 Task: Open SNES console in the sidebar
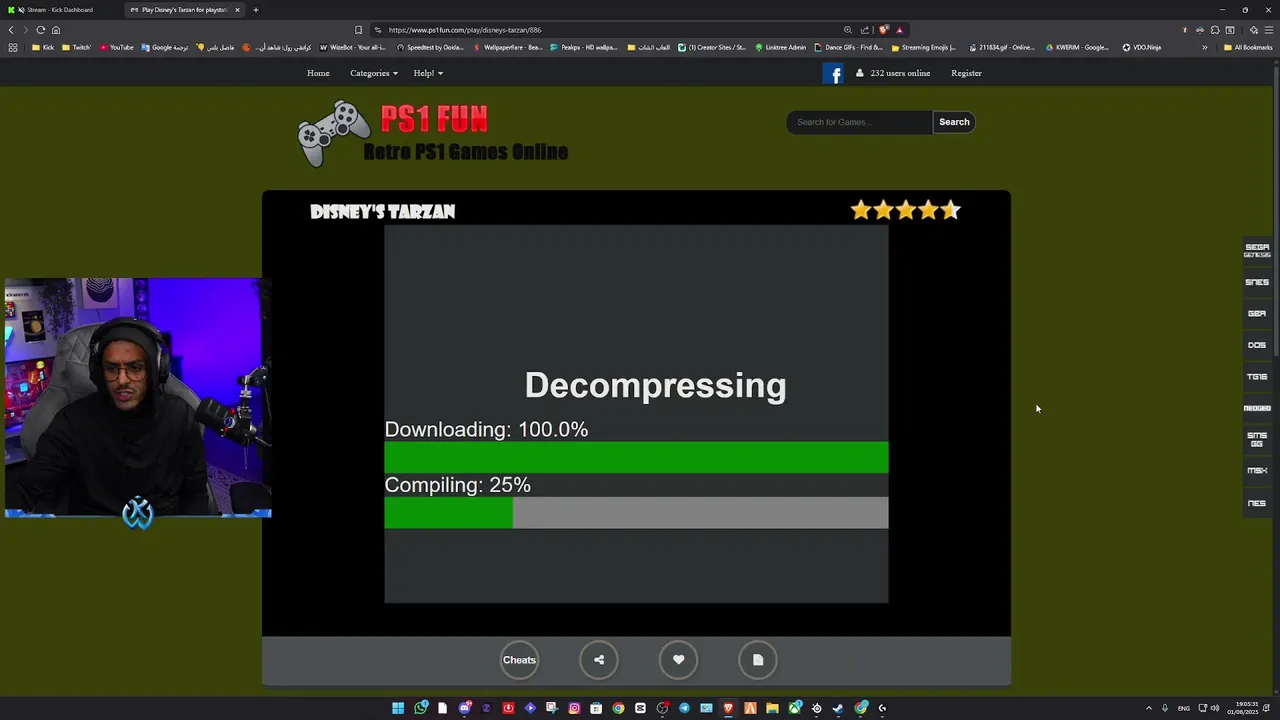[x=1257, y=282]
